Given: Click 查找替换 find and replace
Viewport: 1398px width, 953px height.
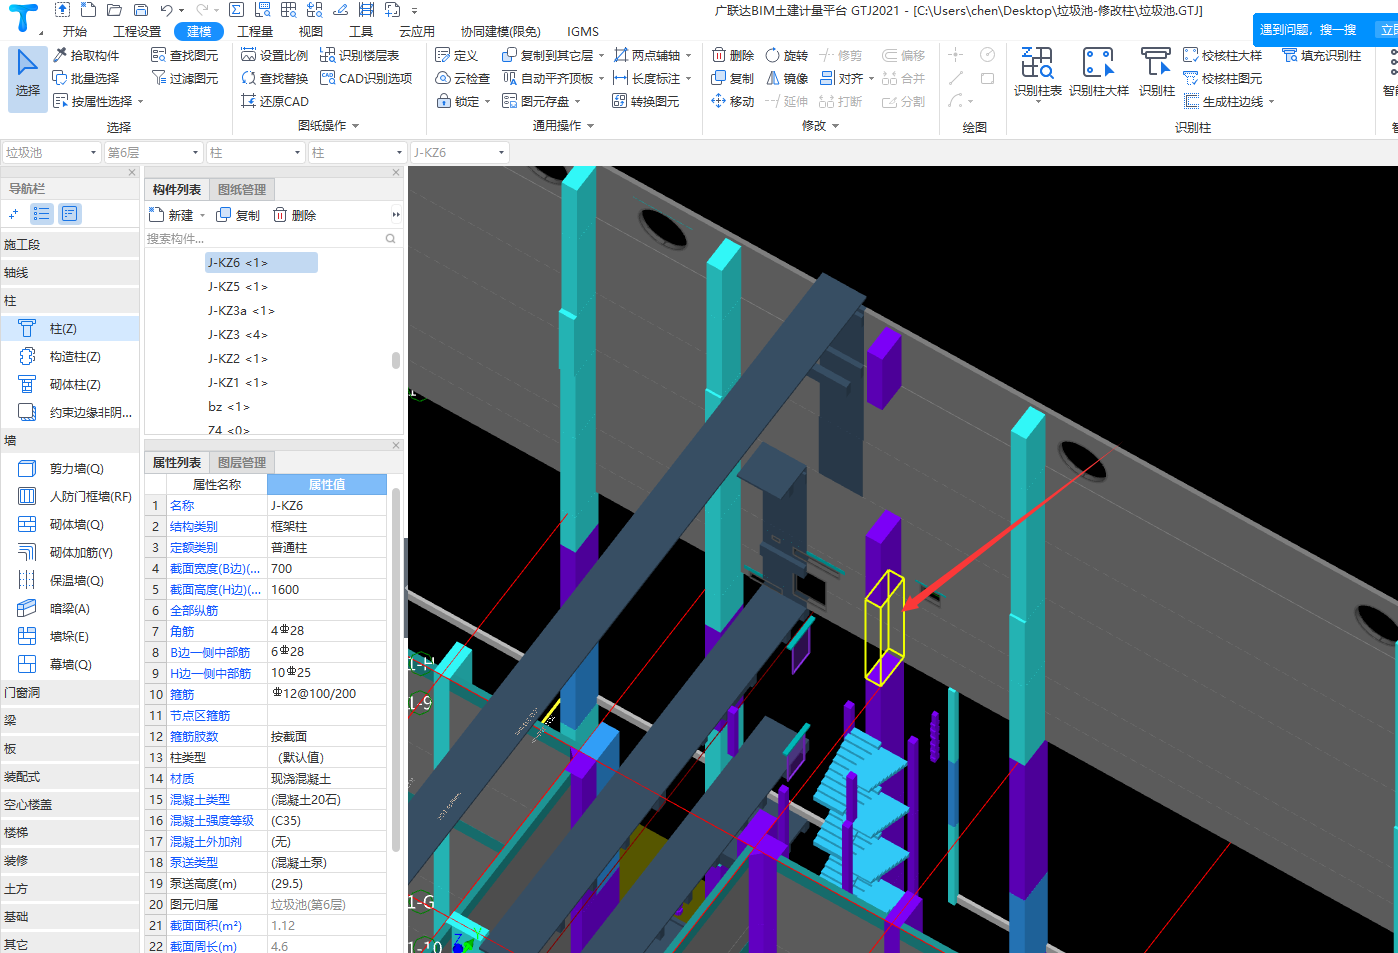Looking at the screenshot, I should pyautogui.click(x=275, y=78).
